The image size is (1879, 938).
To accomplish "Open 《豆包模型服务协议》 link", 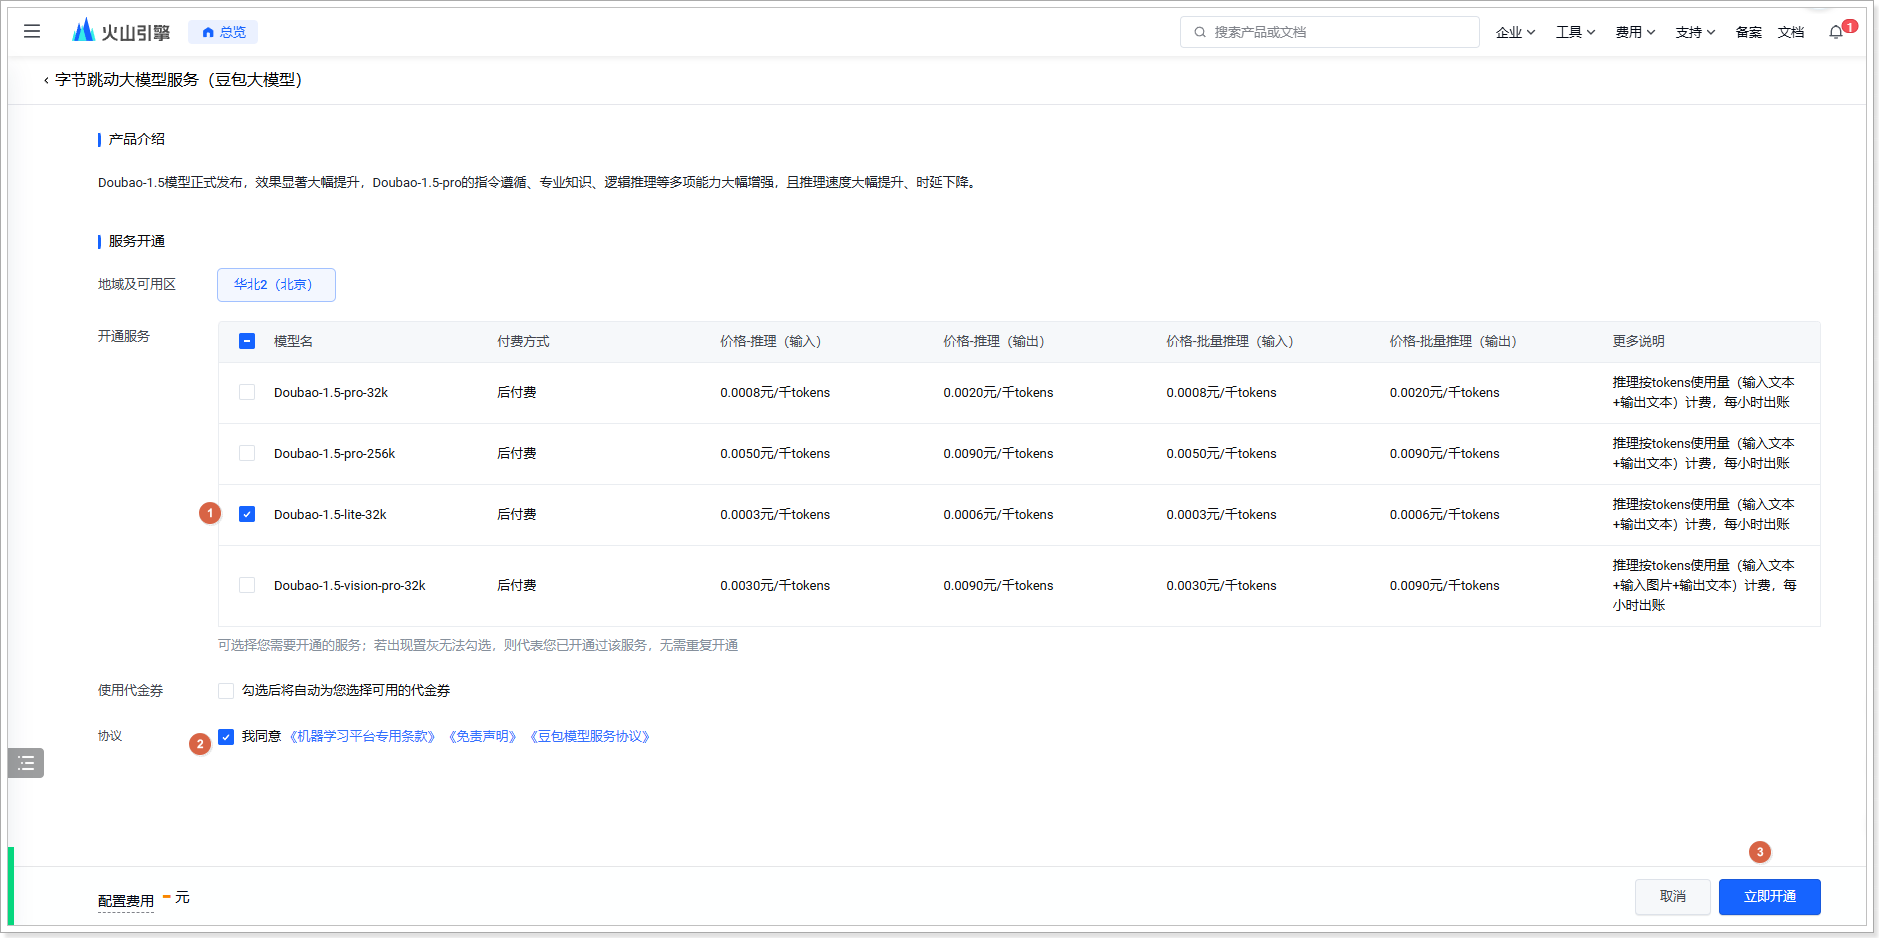I will pyautogui.click(x=590, y=737).
